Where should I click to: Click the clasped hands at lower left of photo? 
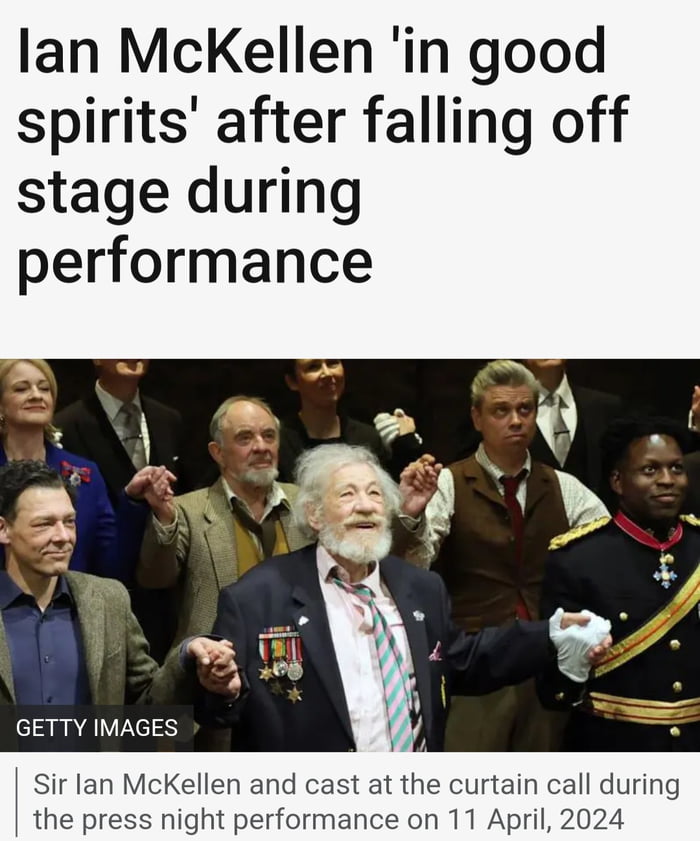point(216,666)
